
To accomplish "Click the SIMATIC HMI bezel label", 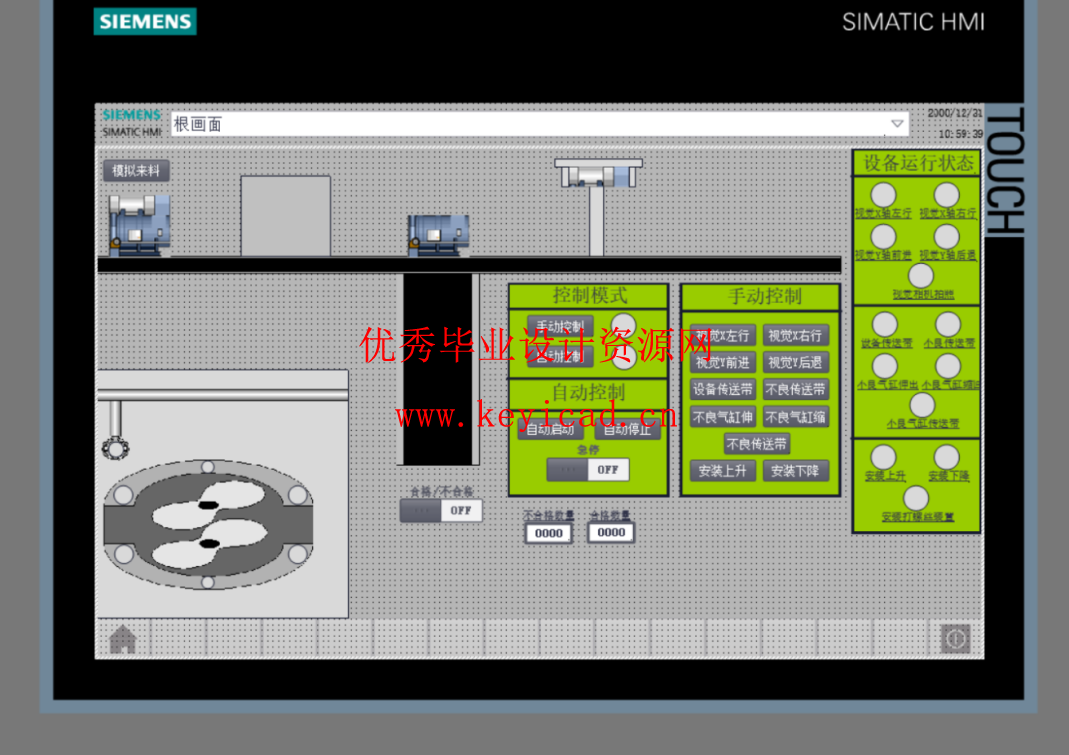I will [x=913, y=22].
